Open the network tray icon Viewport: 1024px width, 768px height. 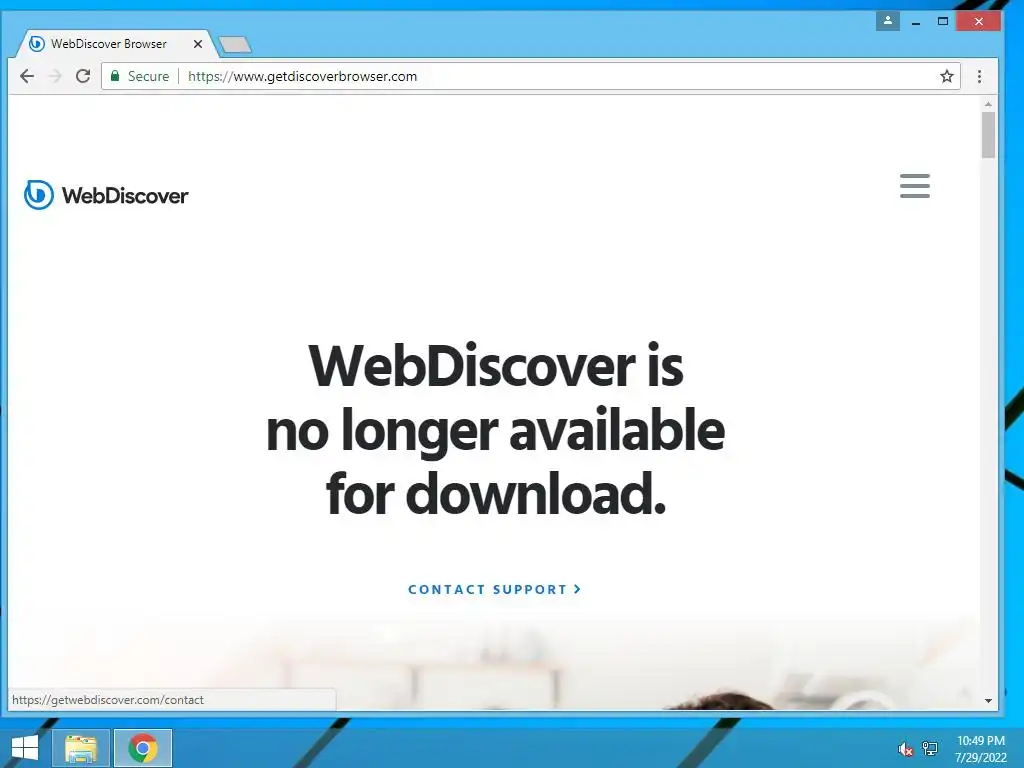[x=930, y=749]
